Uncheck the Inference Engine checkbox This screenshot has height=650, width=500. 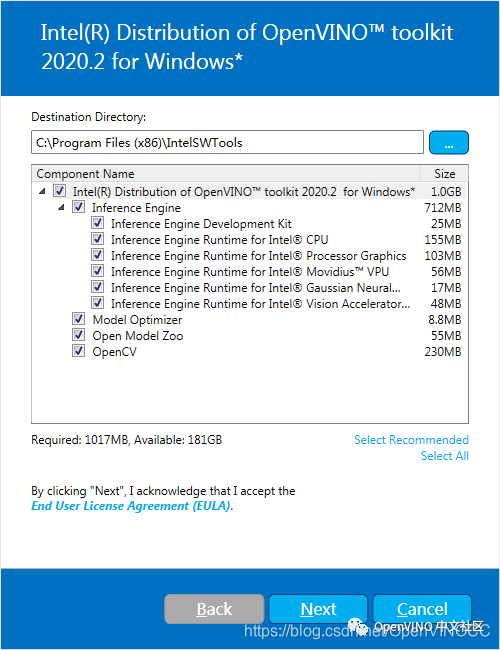[79, 207]
